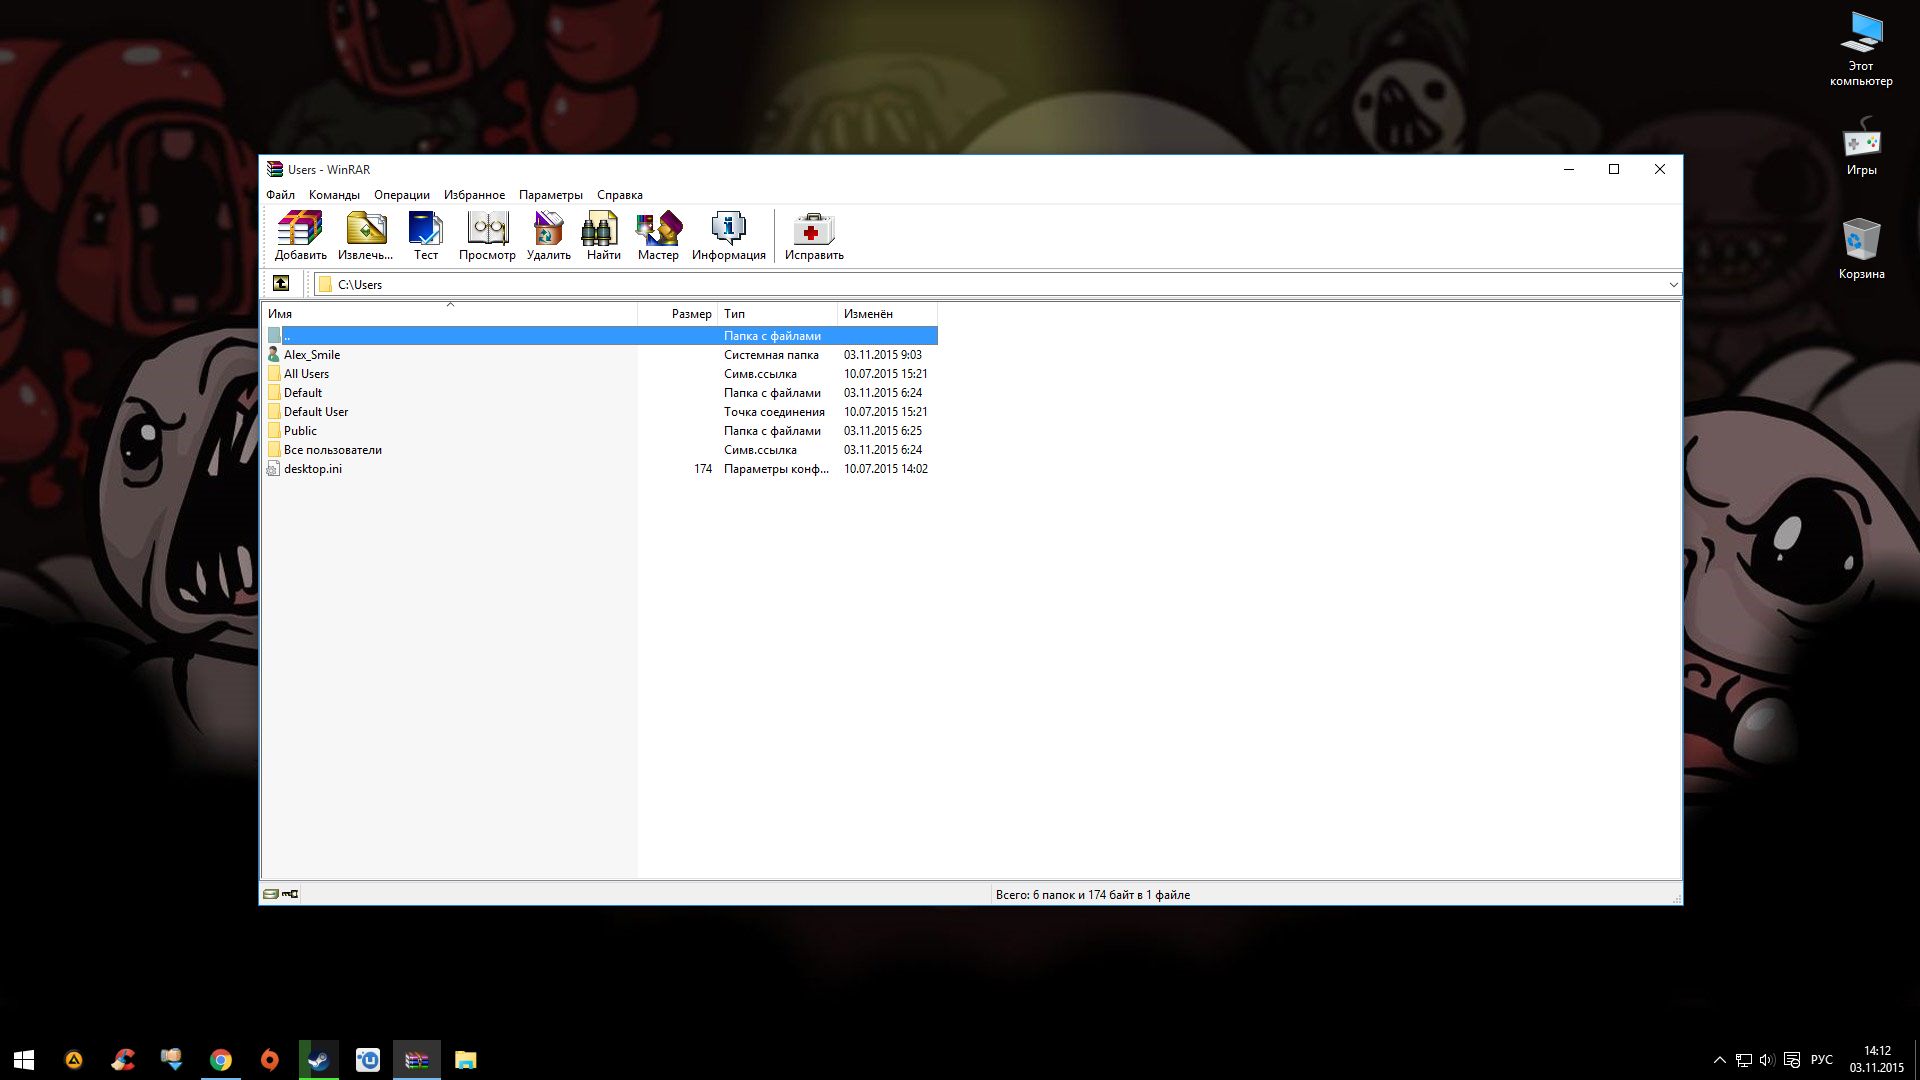Open the Команды menu
Viewport: 1920px width, 1080px height.
pyautogui.click(x=334, y=195)
